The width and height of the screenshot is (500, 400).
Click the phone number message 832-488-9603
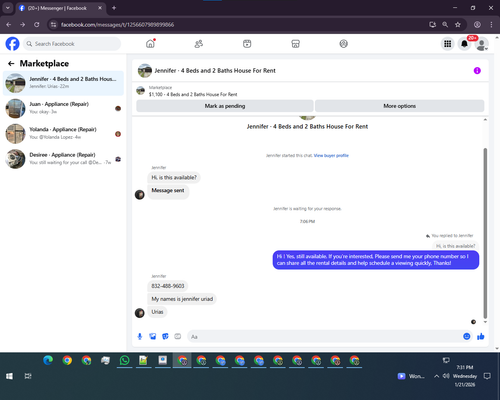(x=168, y=286)
